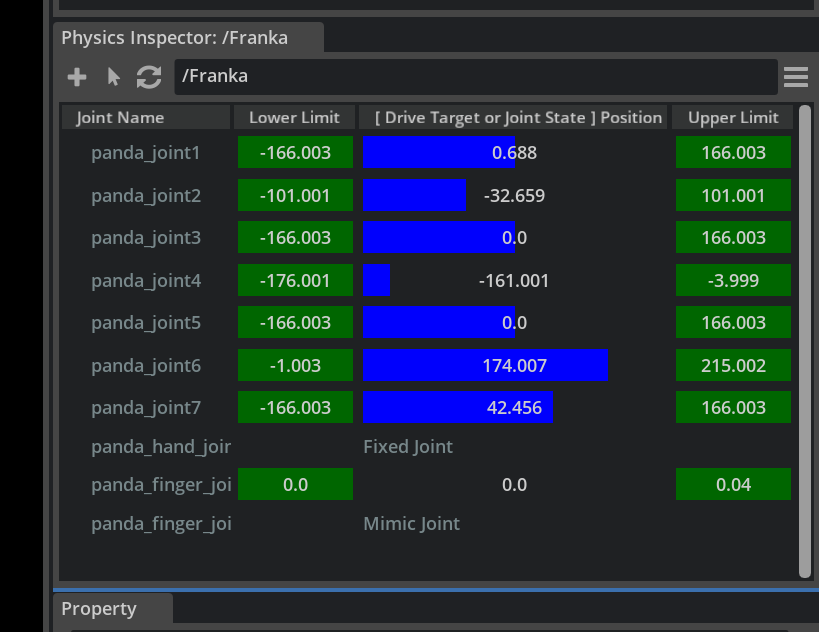Select the panda_joint3 name label
The image size is (819, 632).
146,238
